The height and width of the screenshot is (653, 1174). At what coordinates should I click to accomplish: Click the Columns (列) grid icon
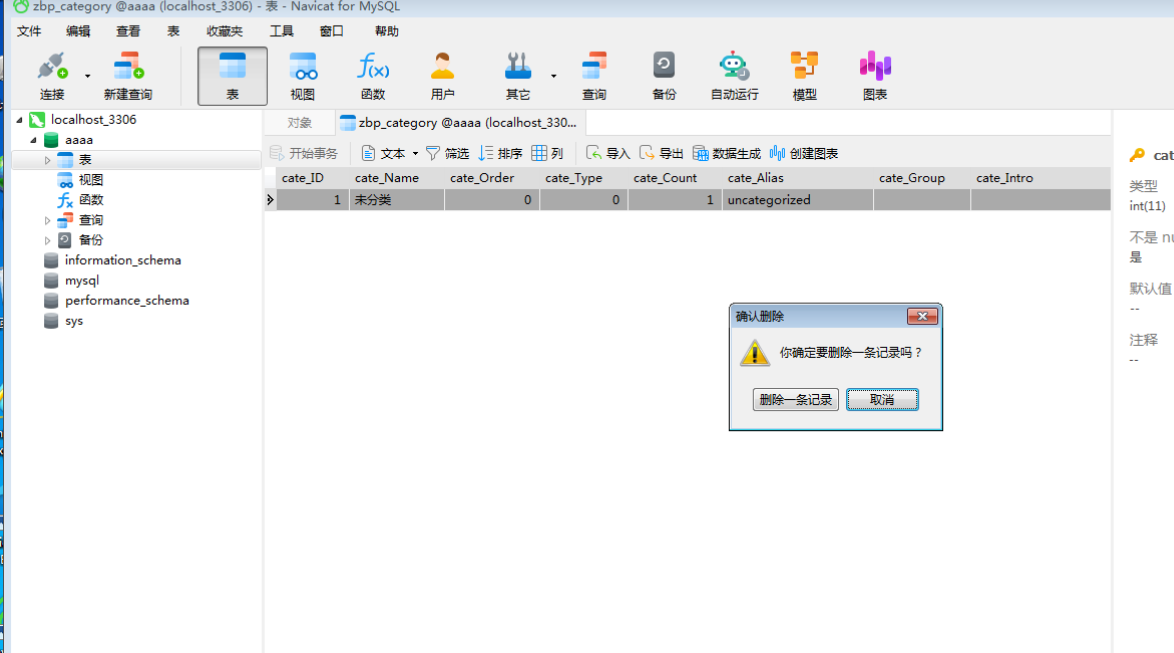pos(539,154)
